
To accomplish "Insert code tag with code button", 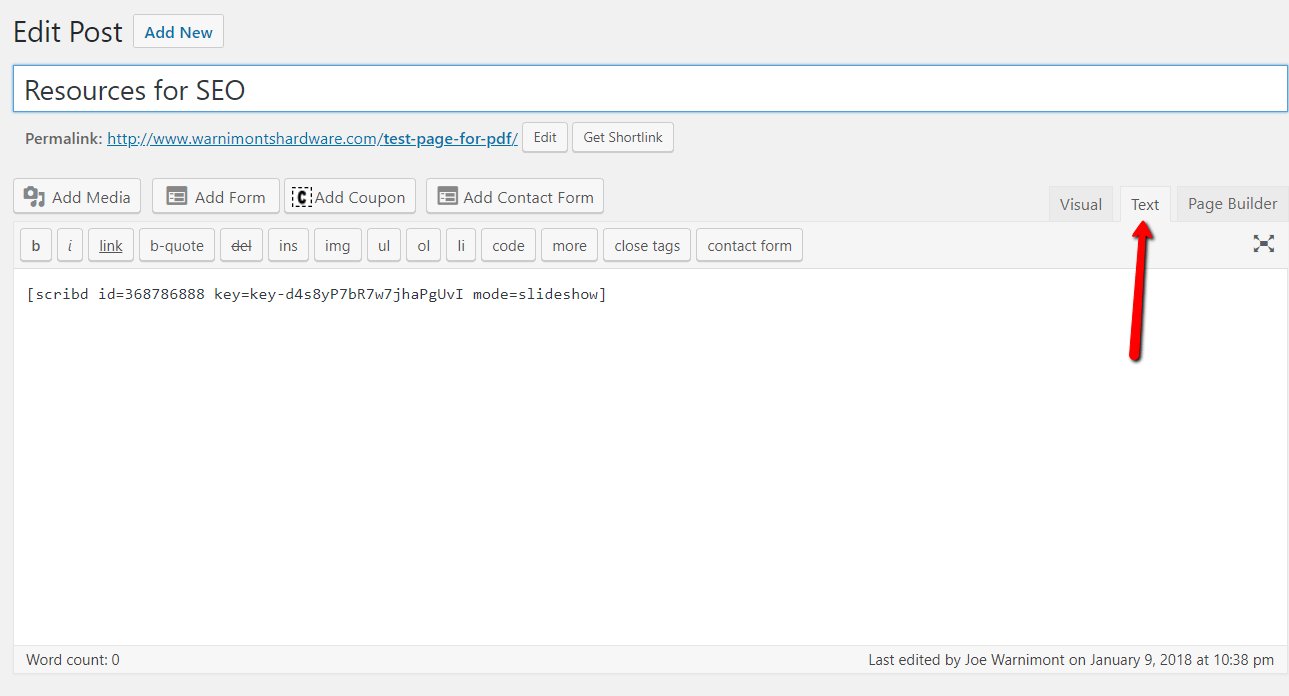I will click(509, 245).
